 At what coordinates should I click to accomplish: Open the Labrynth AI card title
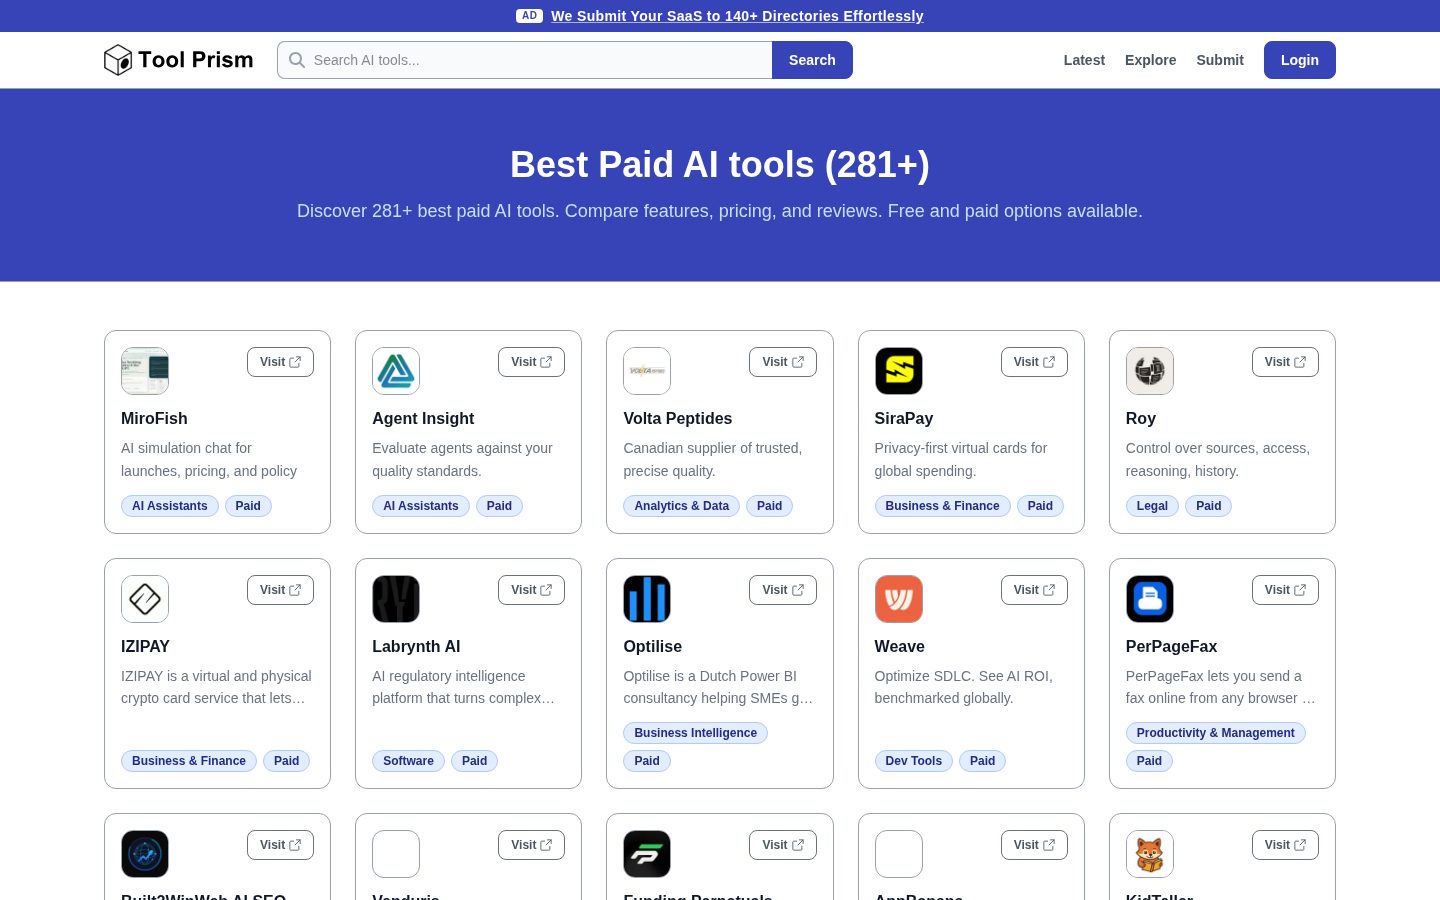point(416,646)
